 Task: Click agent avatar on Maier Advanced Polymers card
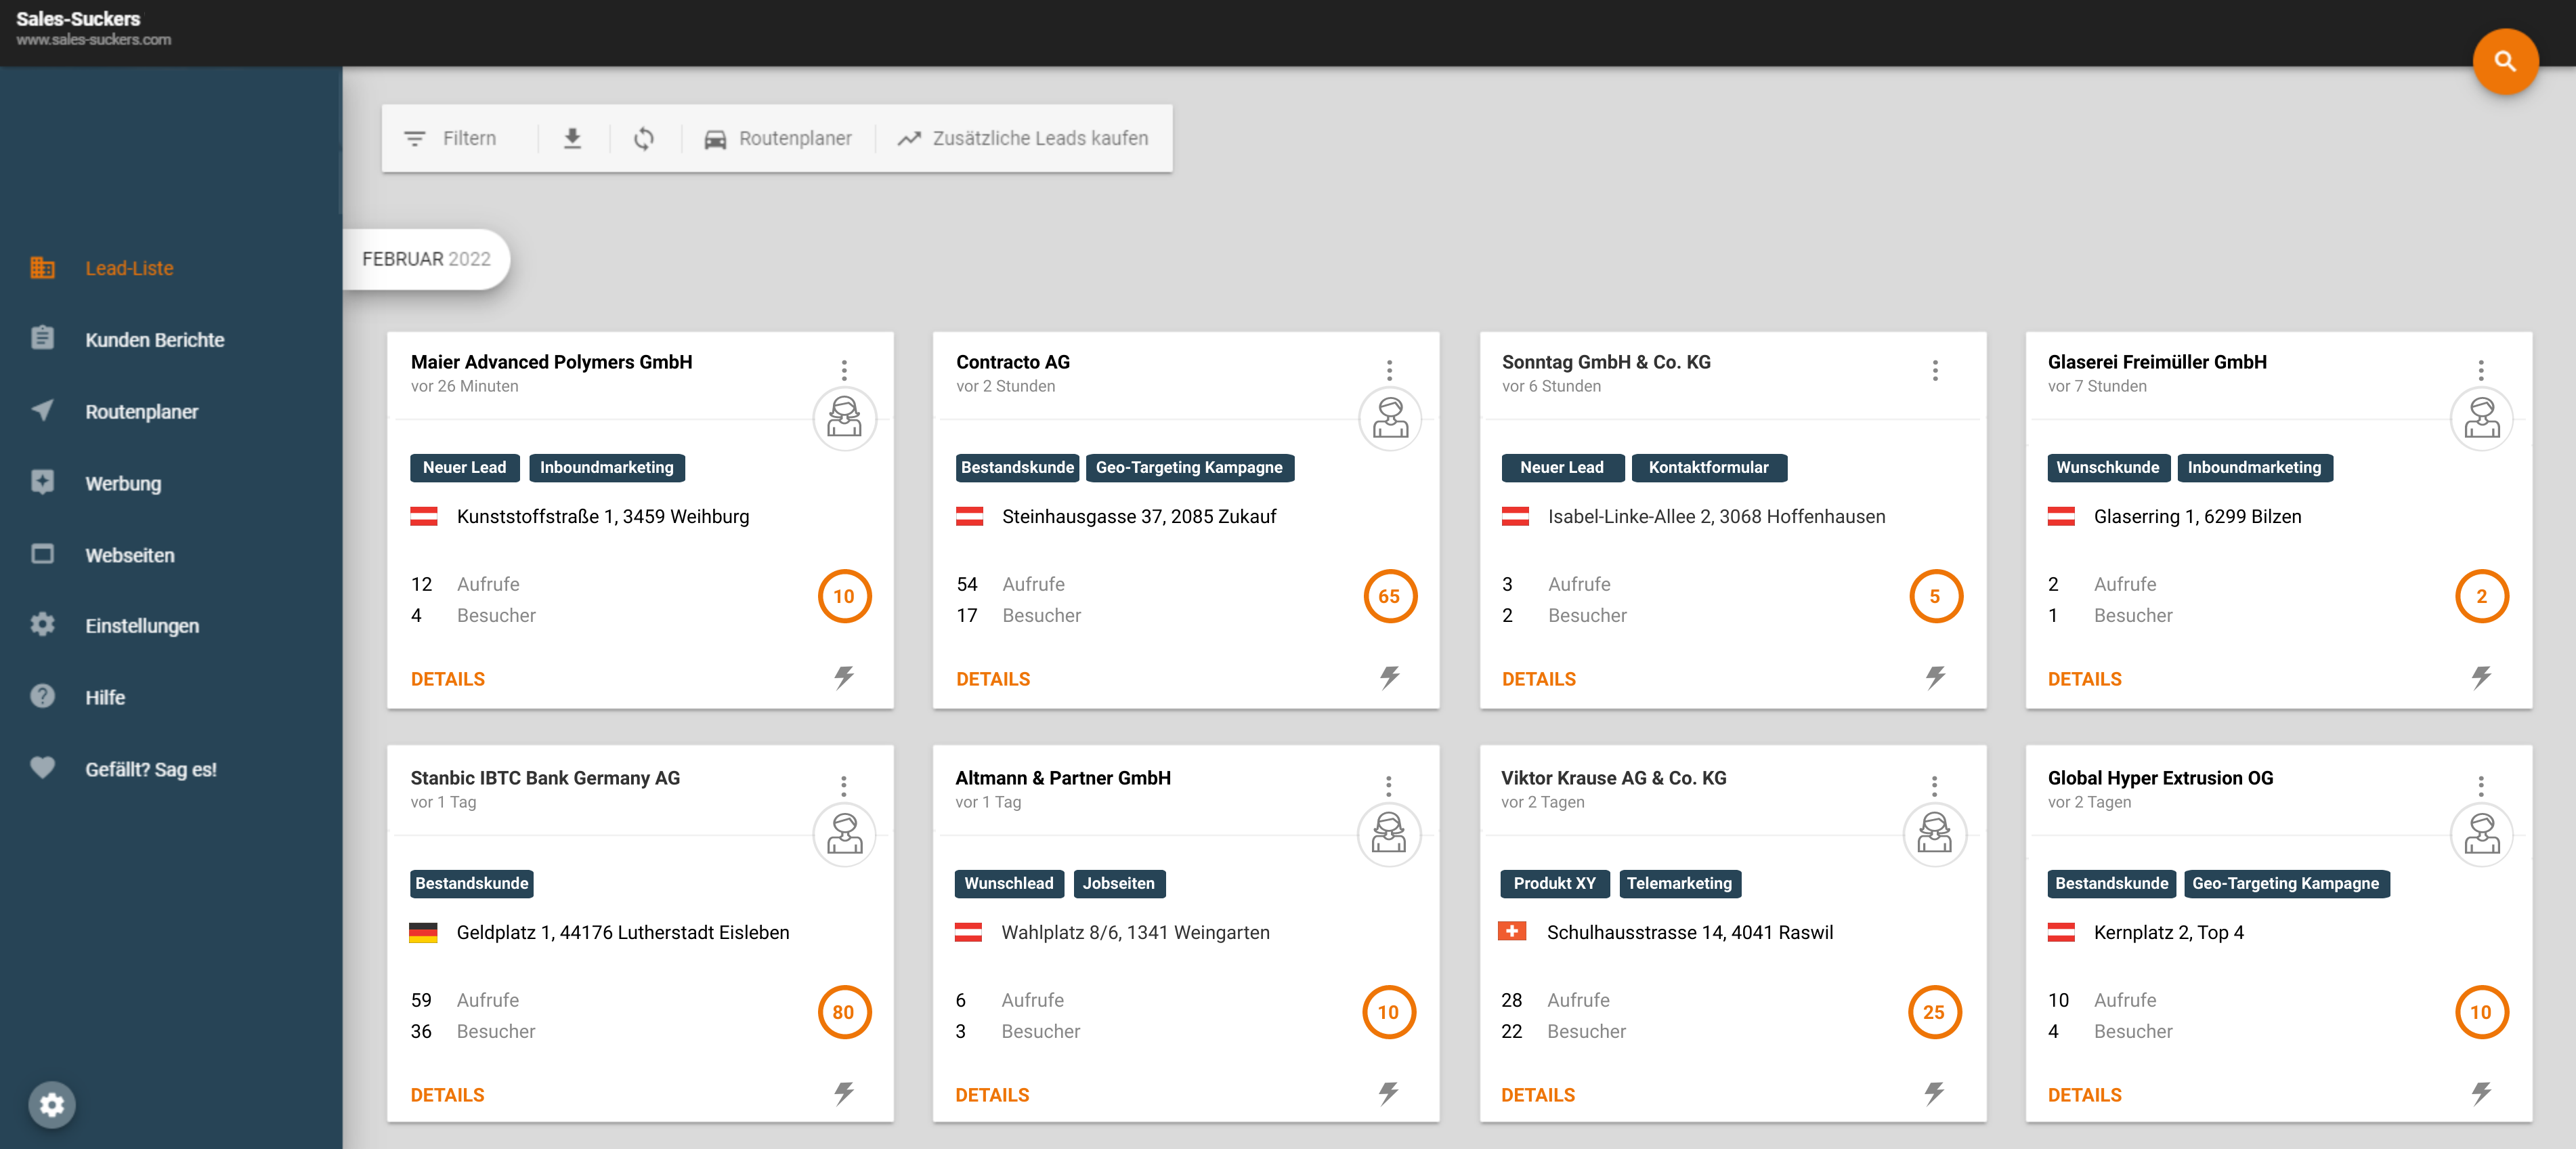pyautogui.click(x=844, y=418)
